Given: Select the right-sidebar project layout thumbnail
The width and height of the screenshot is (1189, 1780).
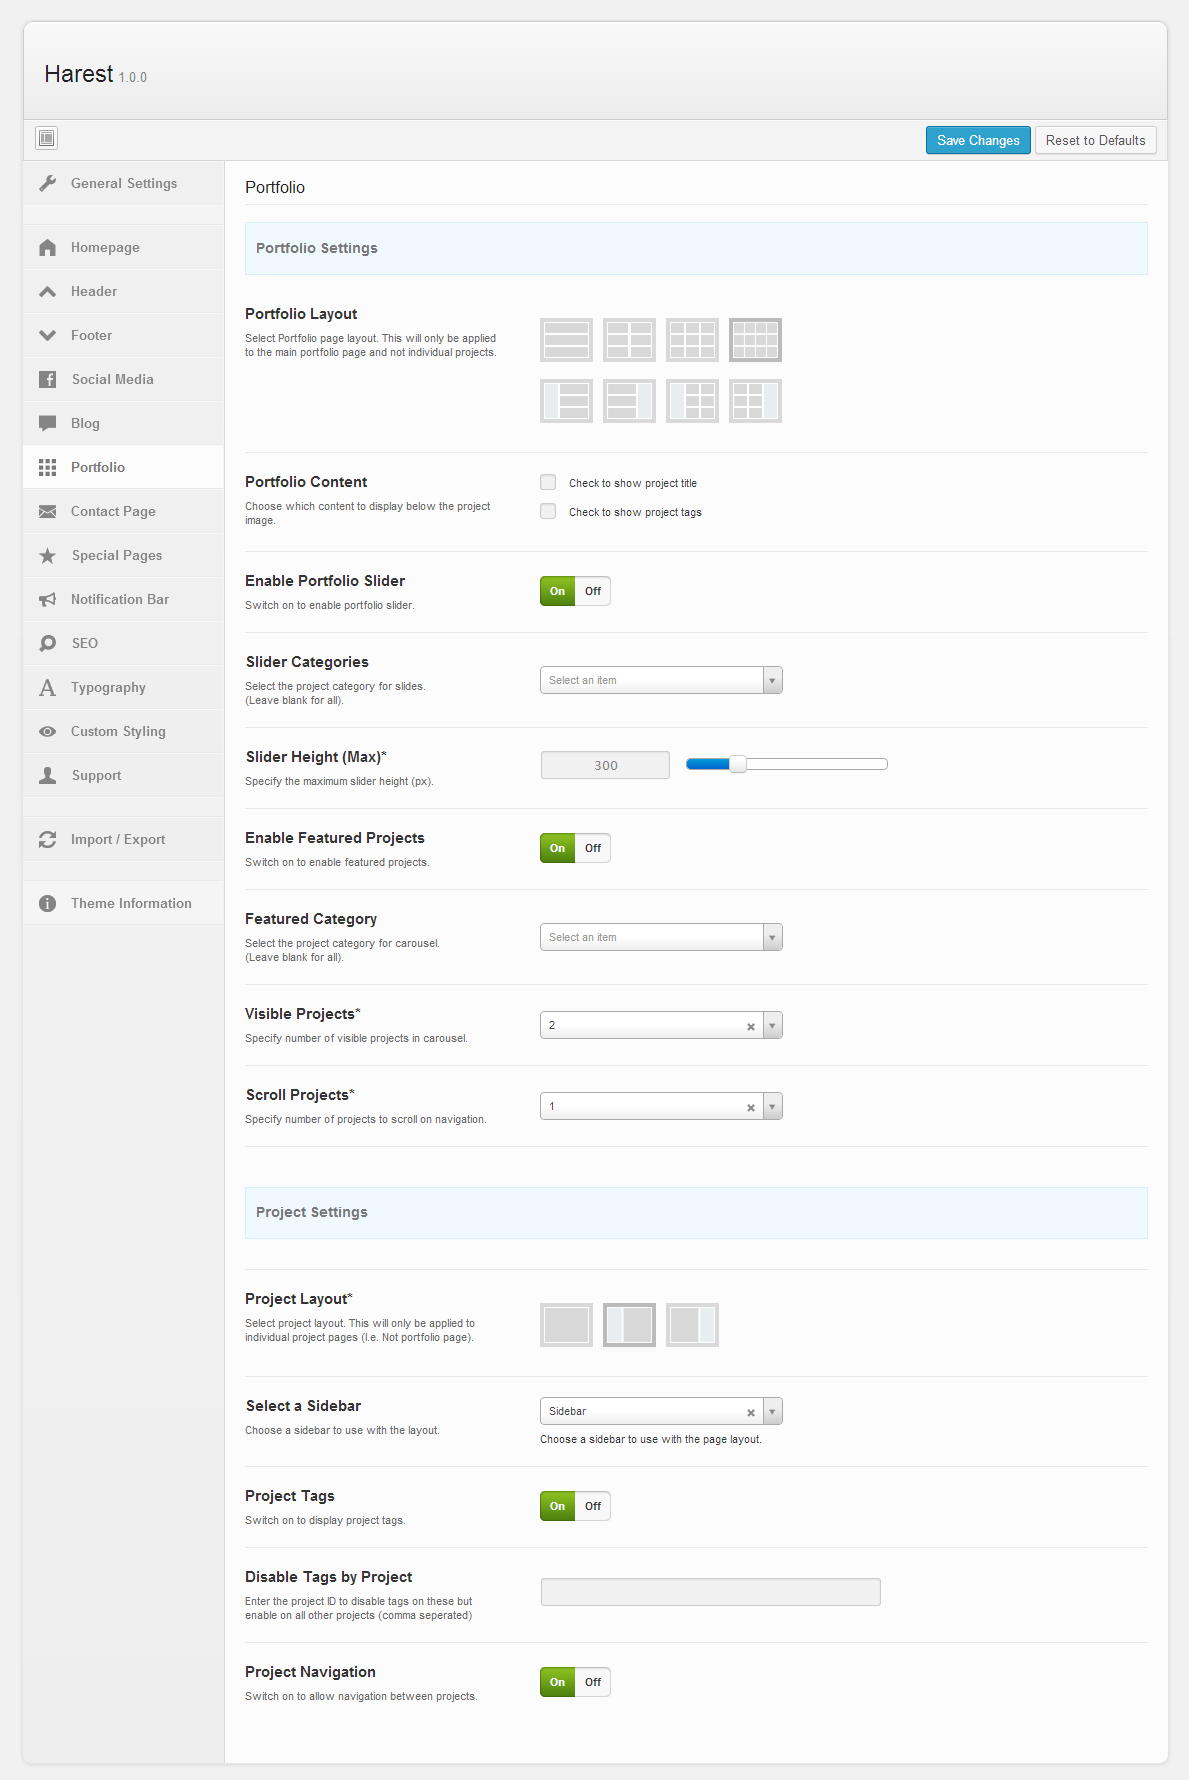Looking at the screenshot, I should tap(692, 1325).
